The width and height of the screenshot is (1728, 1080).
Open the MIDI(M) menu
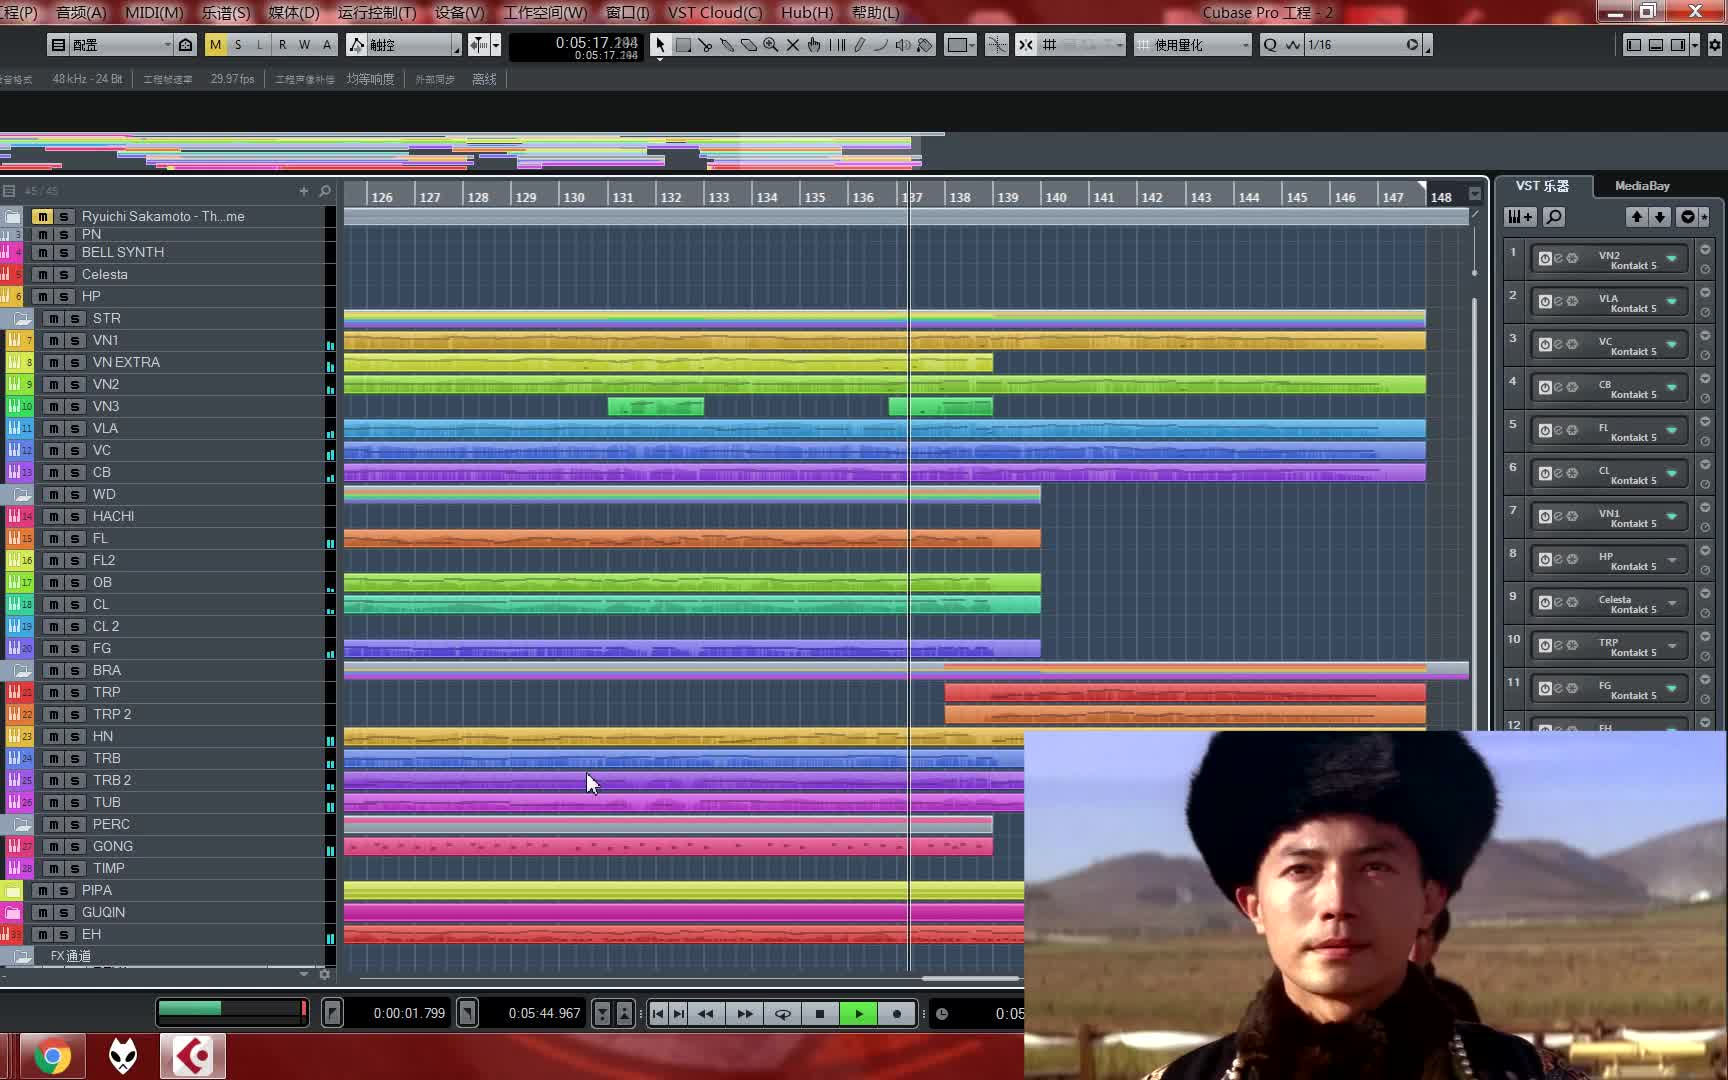coord(154,12)
